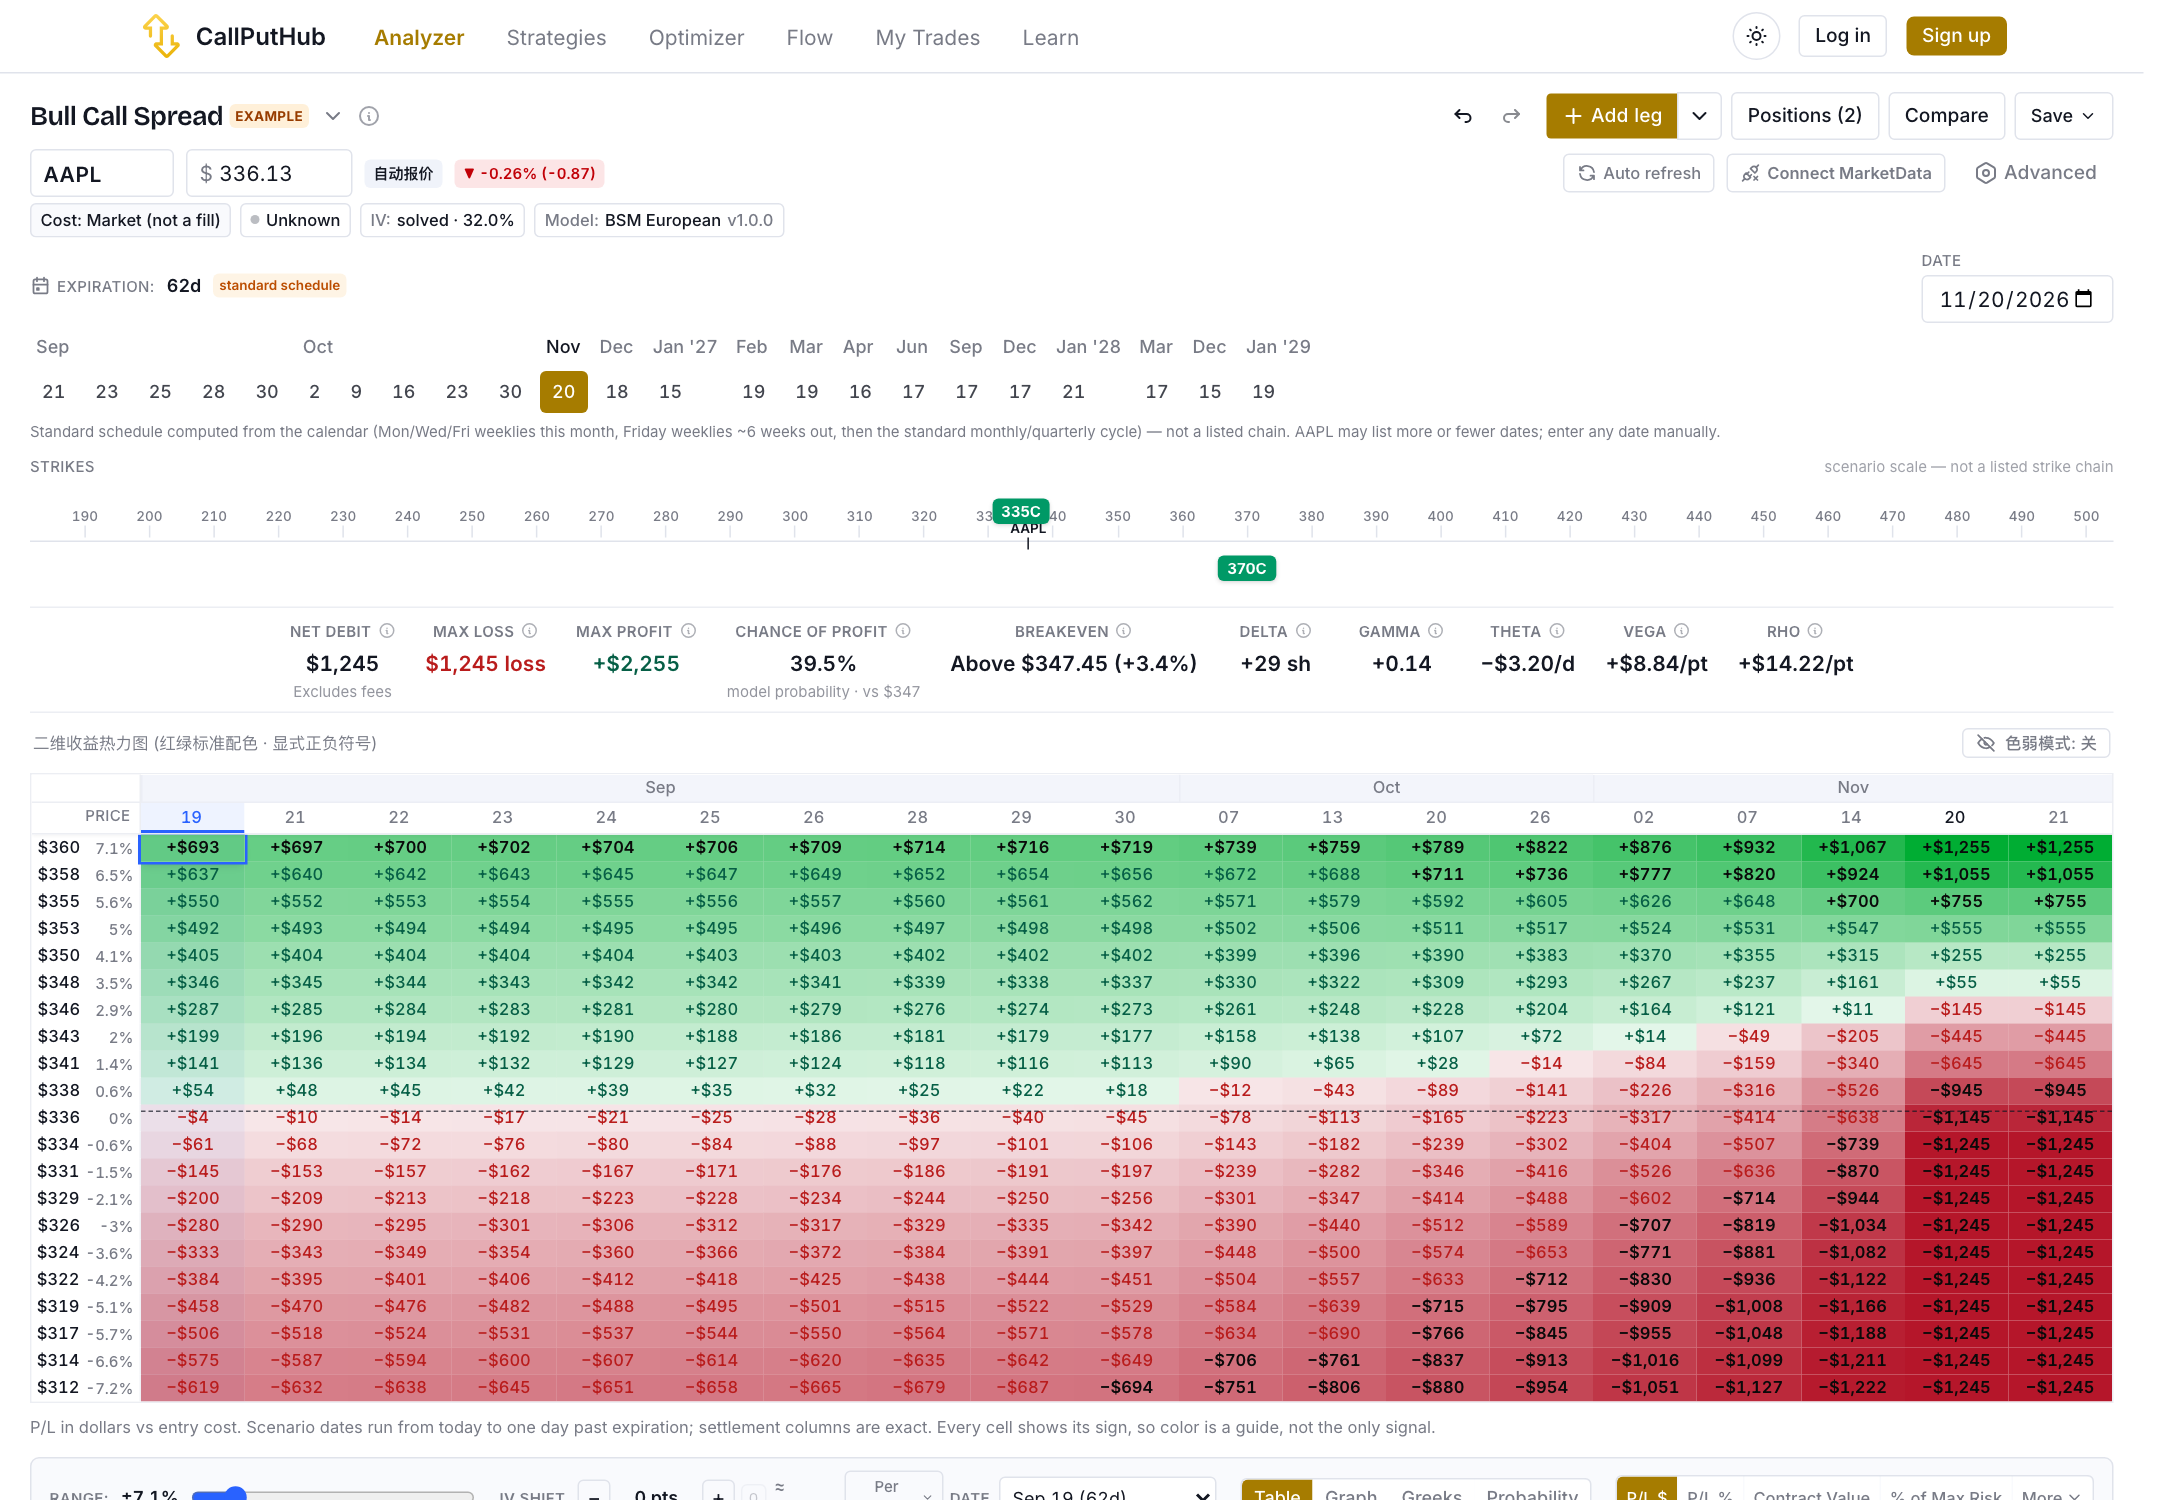Click the Chance of Profit info icon
The image size is (2160, 1500).
click(903, 631)
